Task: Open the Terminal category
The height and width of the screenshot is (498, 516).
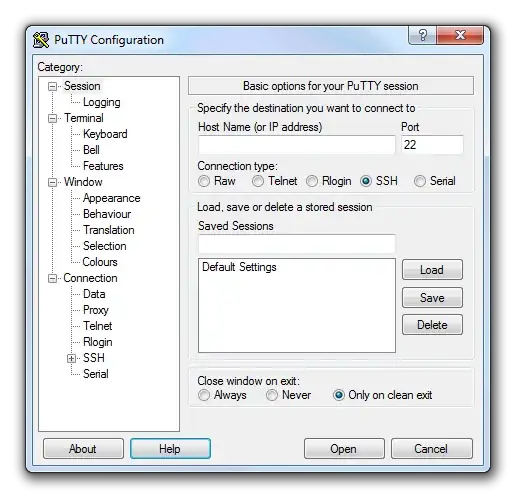Action: (84, 118)
